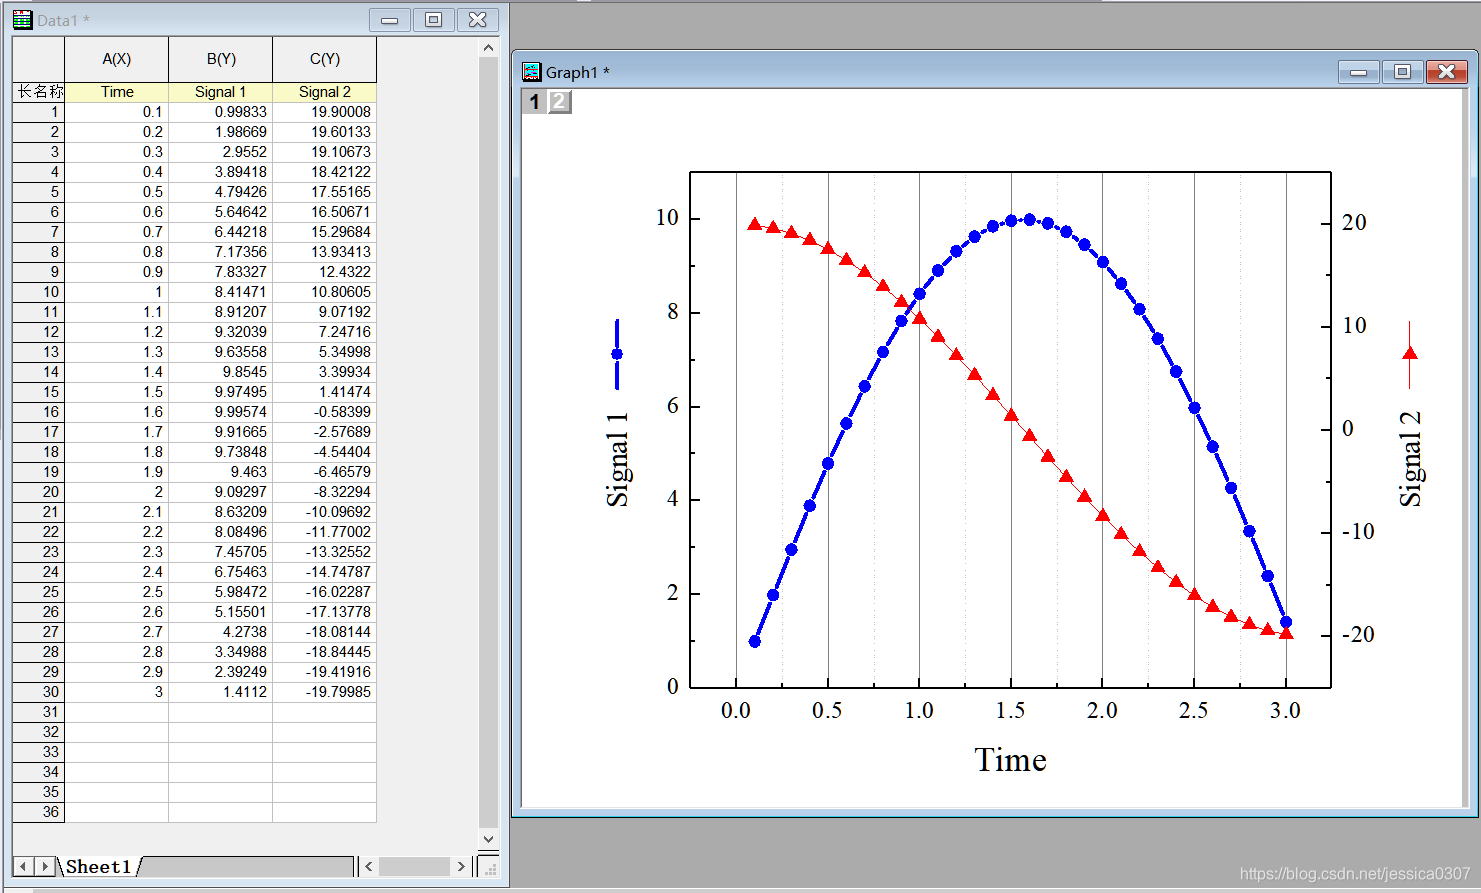The image size is (1481, 893).
Task: Click horizontal scrollbar right arrow in Data1
Action: click(x=461, y=866)
